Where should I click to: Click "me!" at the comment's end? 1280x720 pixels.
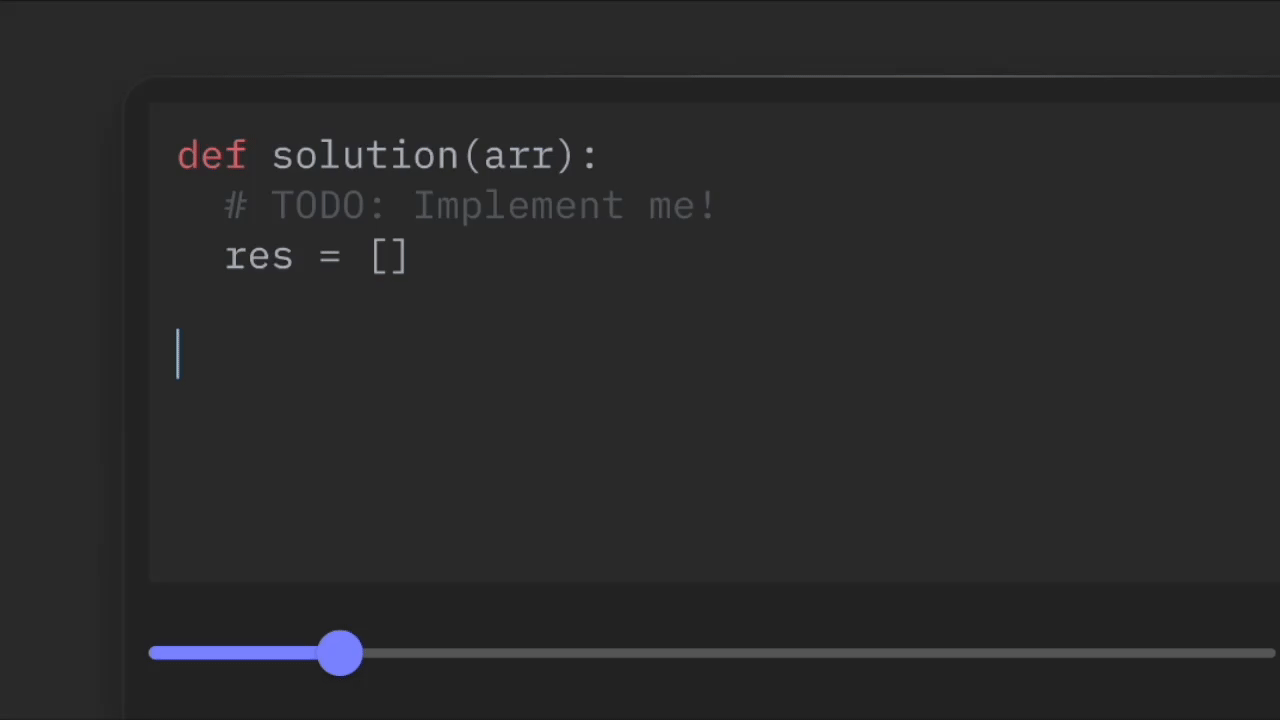pyautogui.click(x=682, y=206)
